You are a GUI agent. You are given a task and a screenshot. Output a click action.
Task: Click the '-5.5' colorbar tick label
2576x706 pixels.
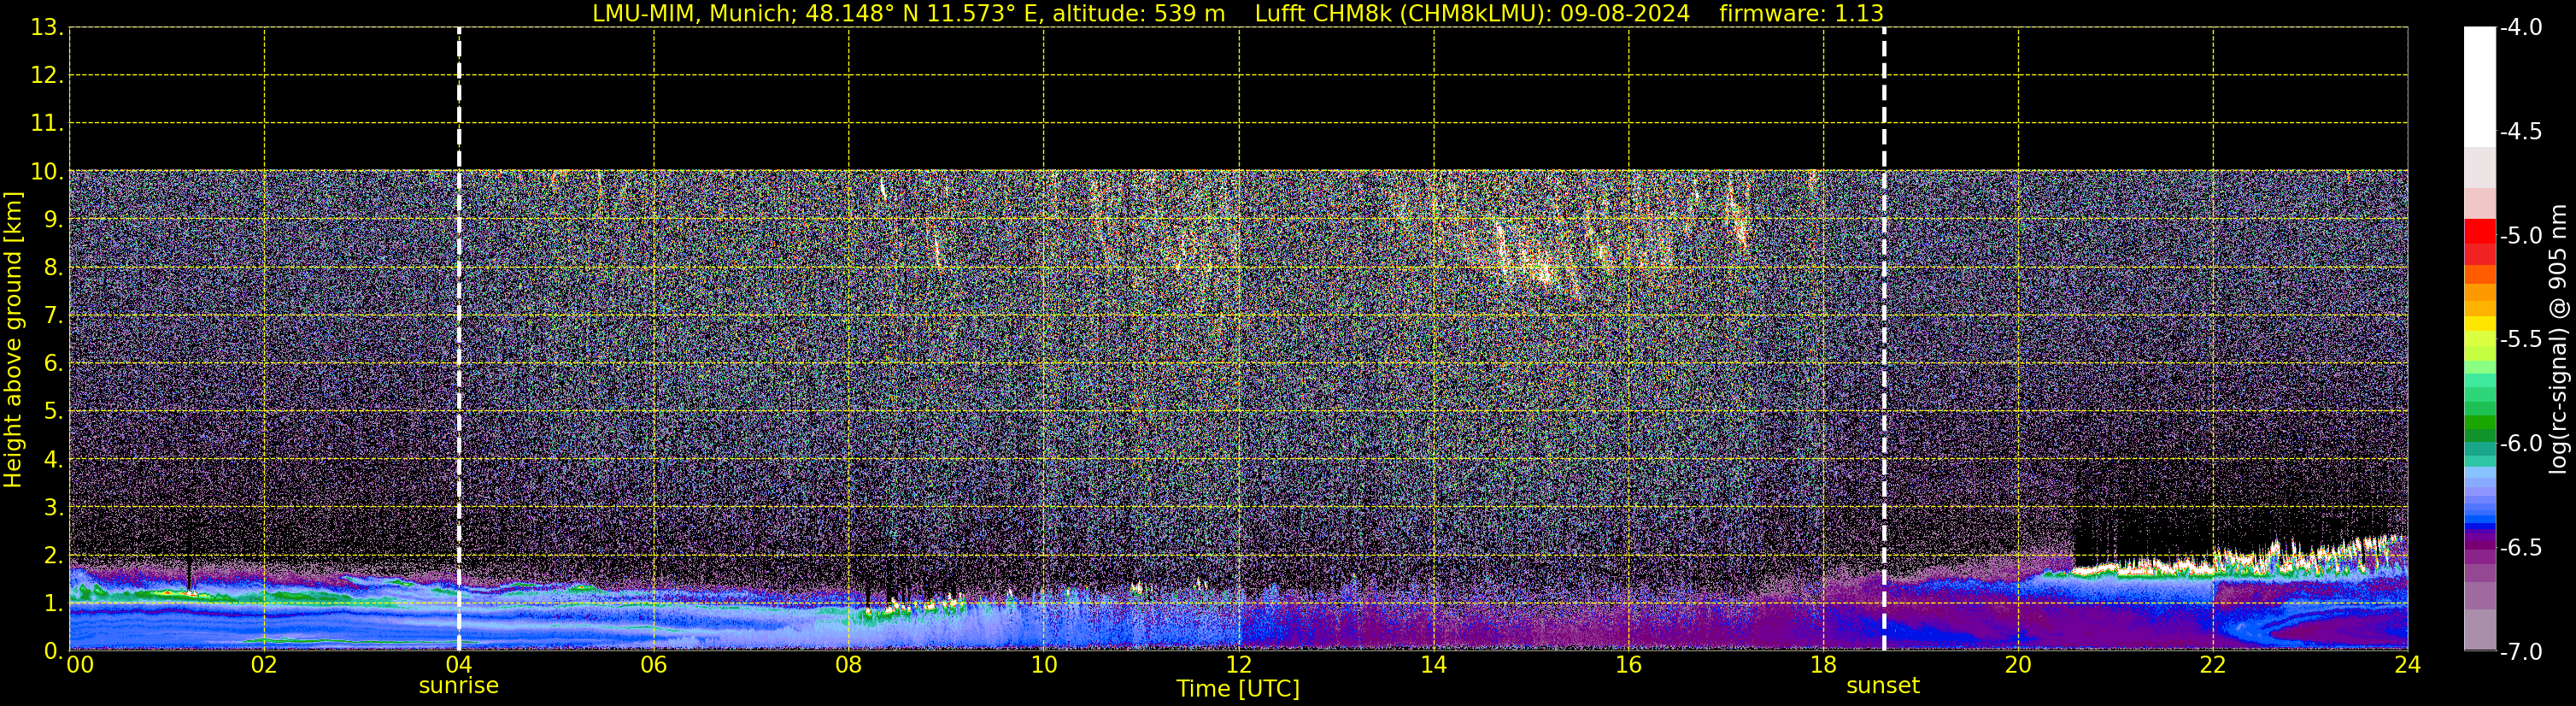(x=2520, y=340)
